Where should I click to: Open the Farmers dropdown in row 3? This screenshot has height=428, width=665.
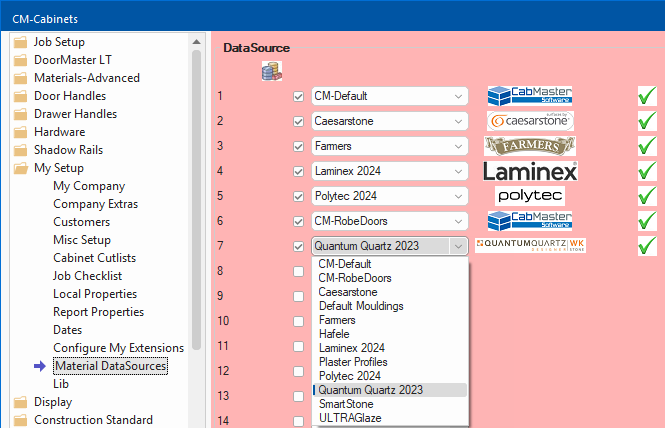pyautogui.click(x=458, y=146)
